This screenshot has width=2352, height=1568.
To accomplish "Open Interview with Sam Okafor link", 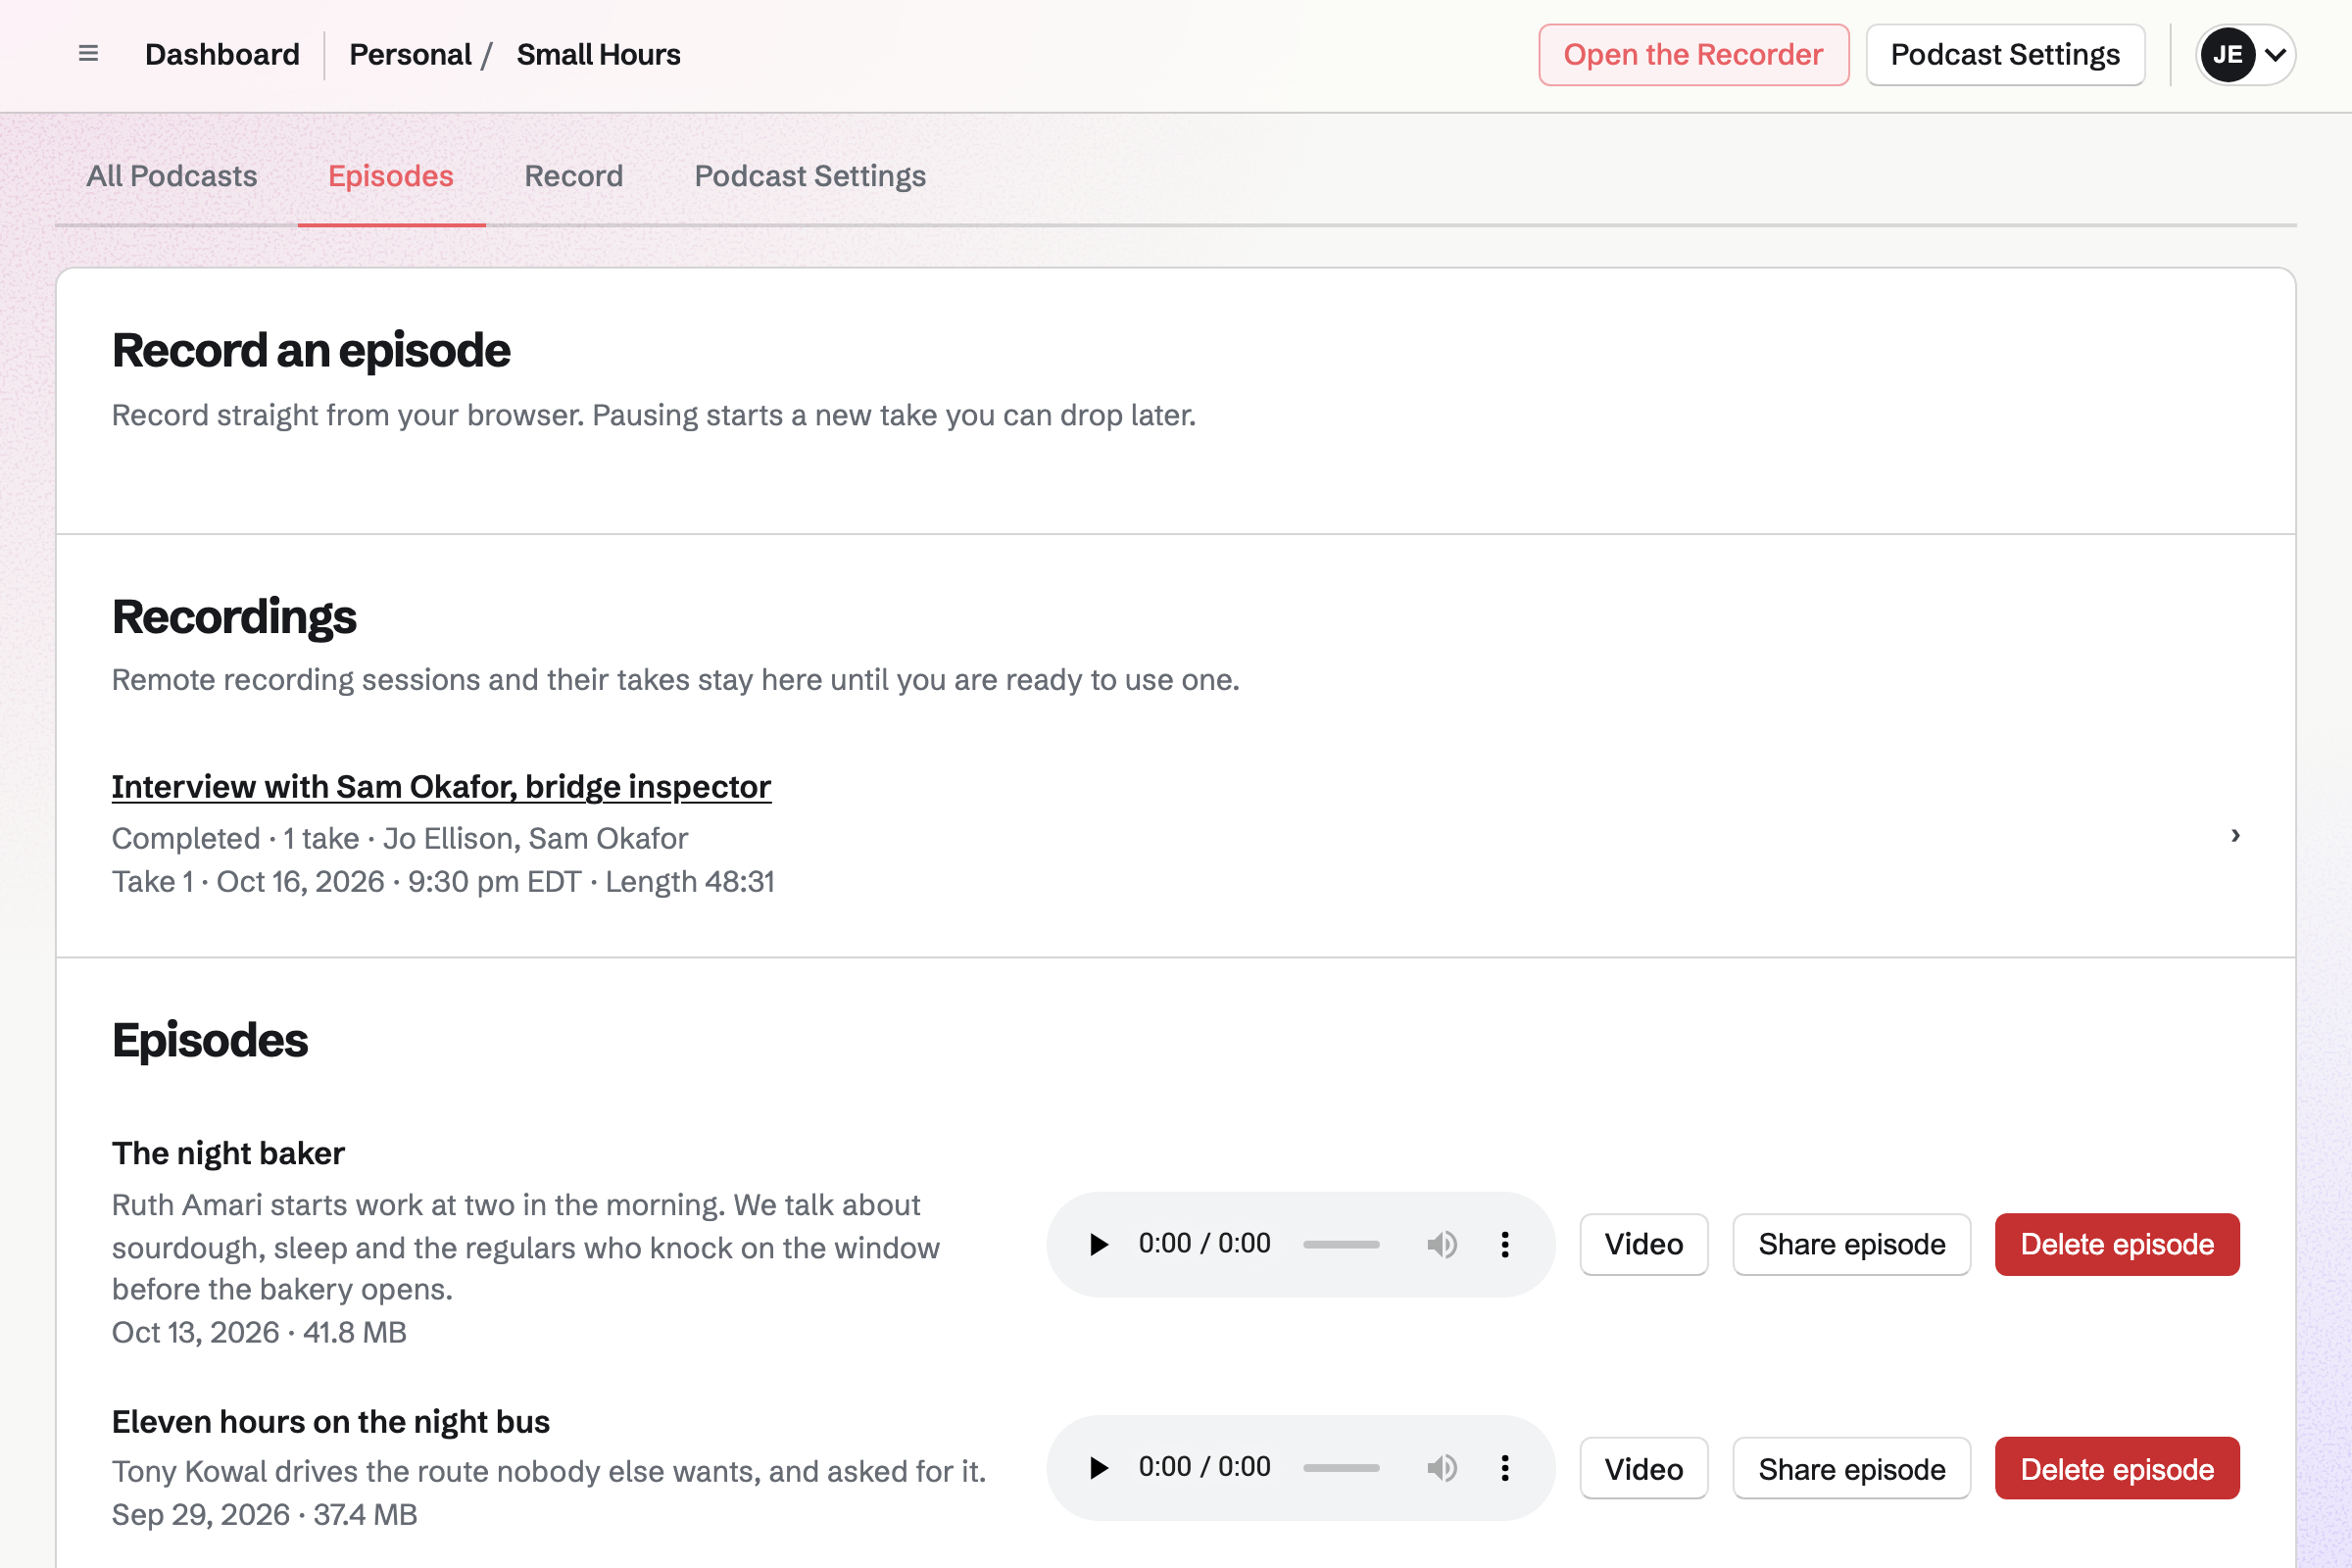I will click(441, 787).
